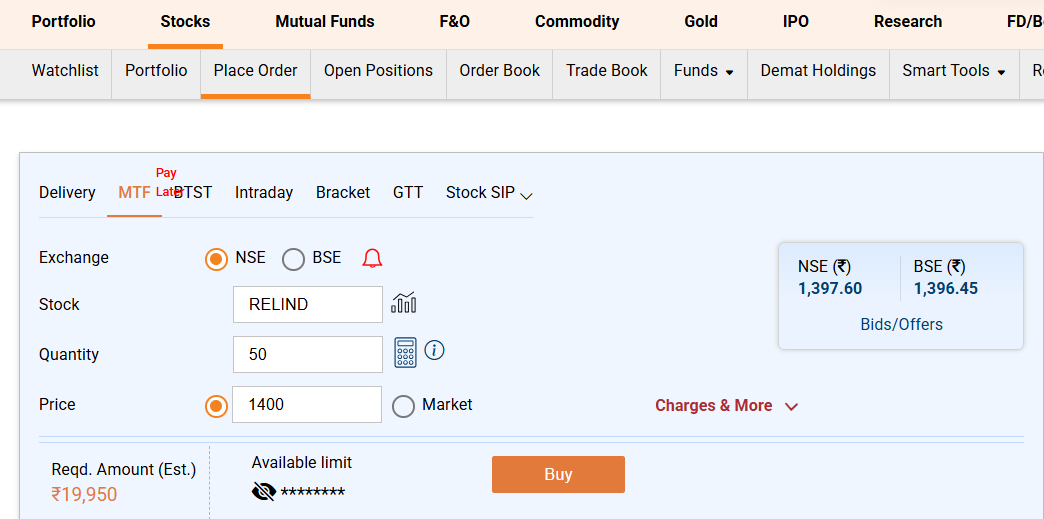Open the Mutual Funds section
1044x519 pixels.
(325, 21)
